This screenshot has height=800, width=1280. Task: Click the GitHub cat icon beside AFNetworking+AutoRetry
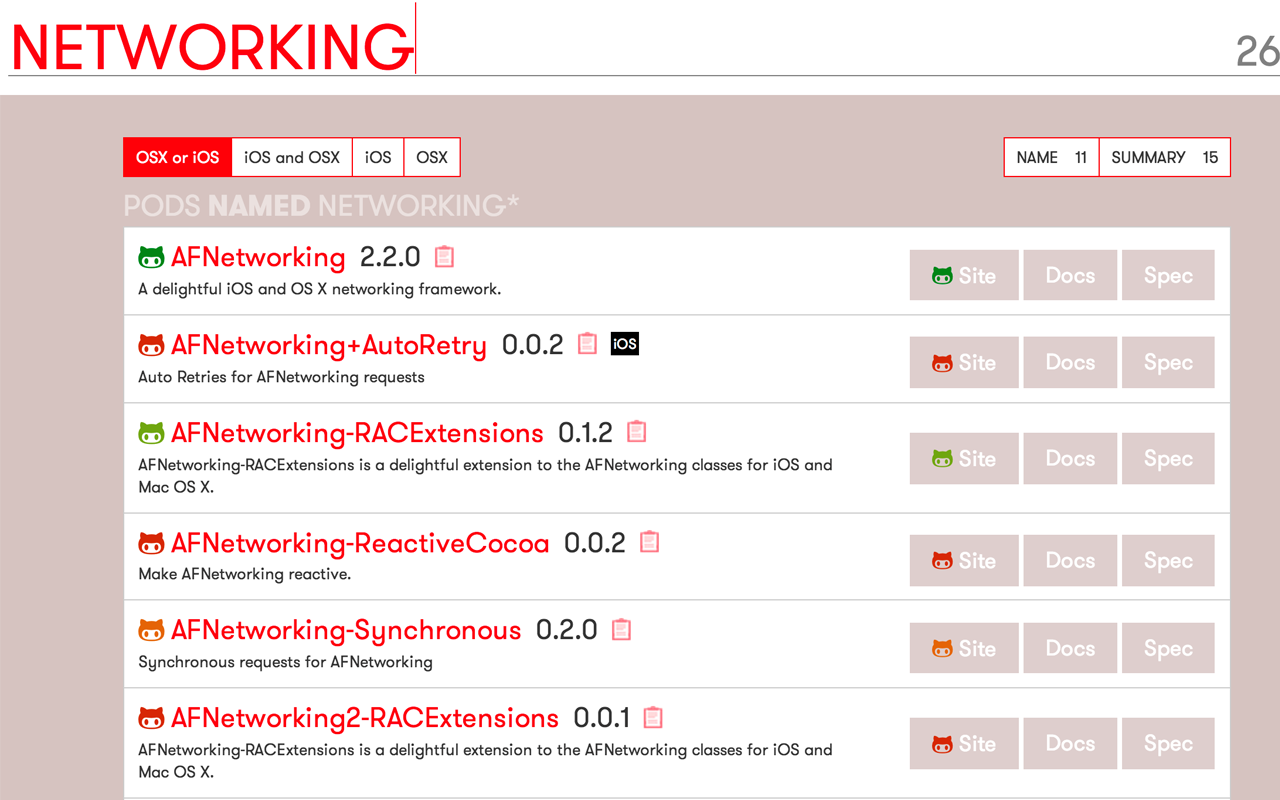pos(151,345)
